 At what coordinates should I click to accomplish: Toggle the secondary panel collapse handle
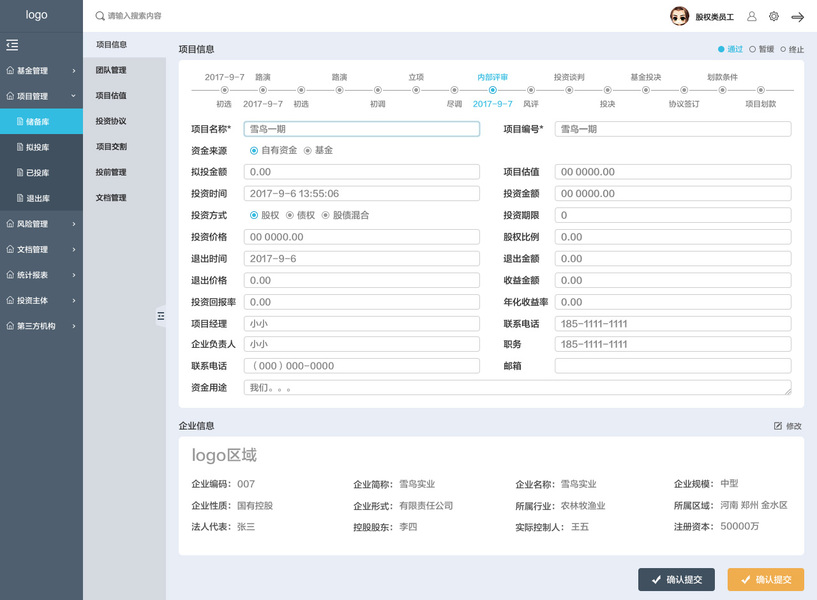[x=160, y=316]
